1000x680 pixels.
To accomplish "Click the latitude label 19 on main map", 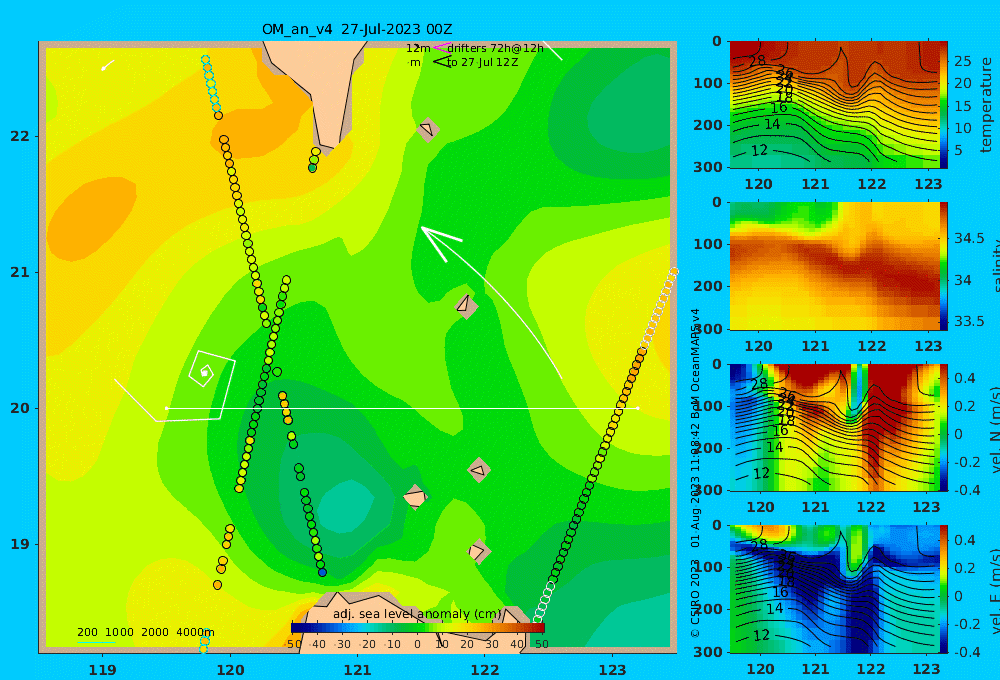I will point(20,544).
